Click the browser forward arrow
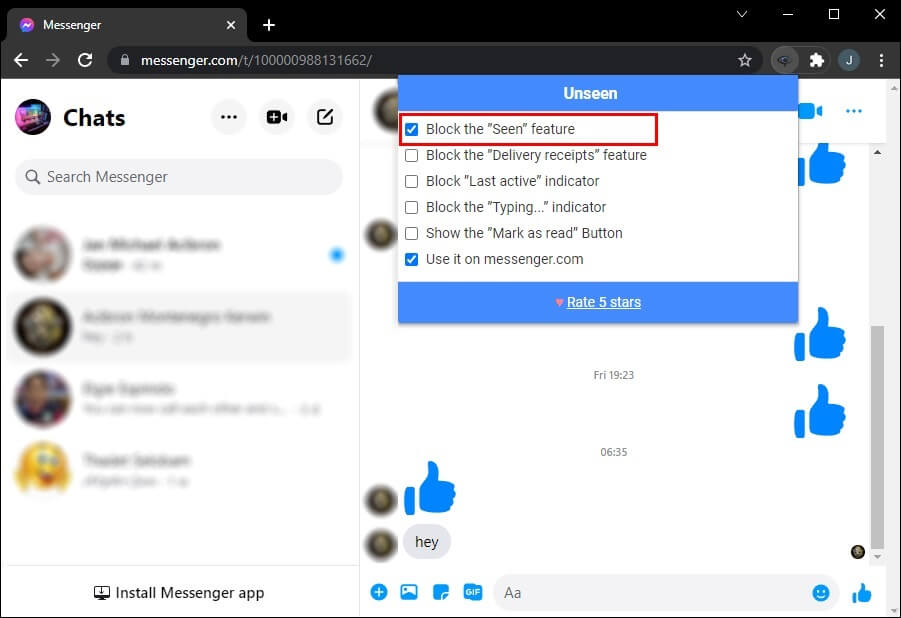This screenshot has width=901, height=618. [53, 60]
